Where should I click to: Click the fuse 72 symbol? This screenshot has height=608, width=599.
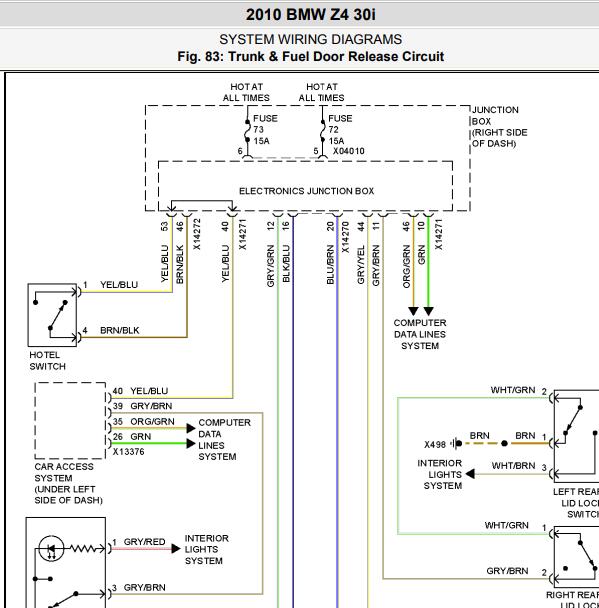tap(323, 131)
